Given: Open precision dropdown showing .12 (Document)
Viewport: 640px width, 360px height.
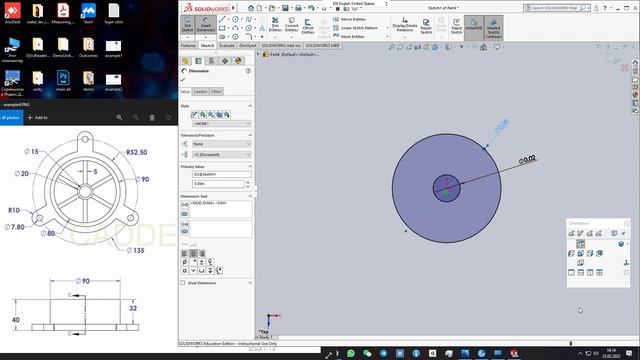Looking at the screenshot, I should tap(222, 155).
